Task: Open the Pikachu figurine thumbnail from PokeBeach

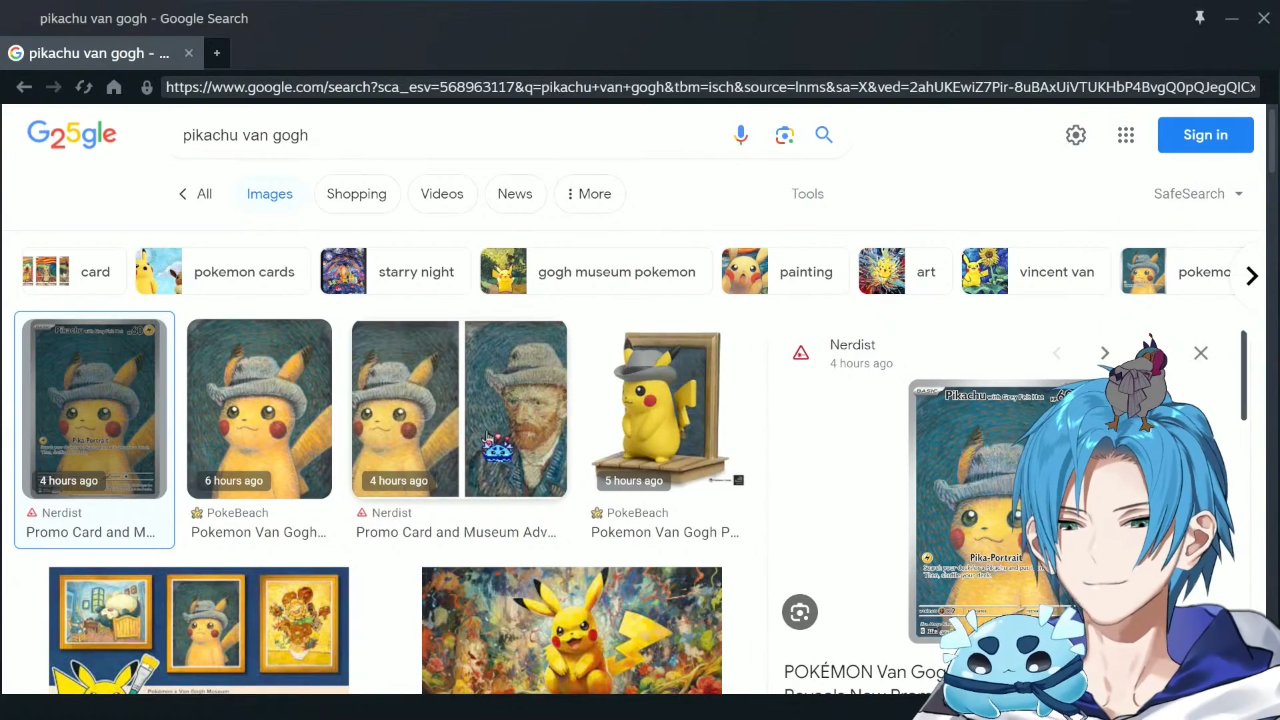Action: coord(668,410)
